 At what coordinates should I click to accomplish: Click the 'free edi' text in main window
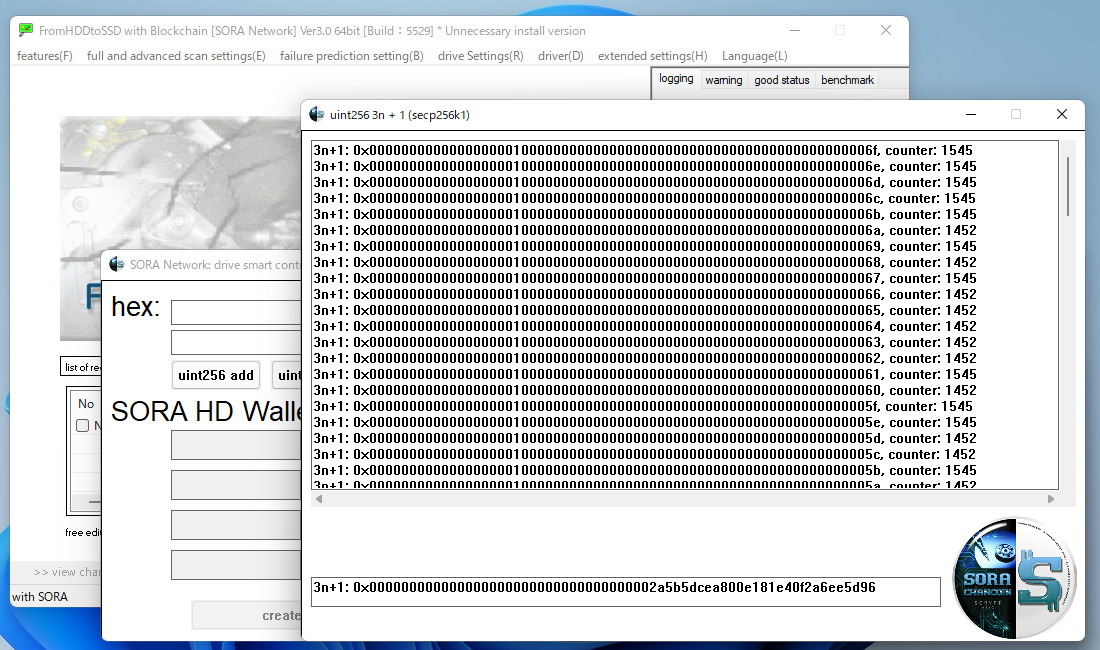click(x=83, y=532)
